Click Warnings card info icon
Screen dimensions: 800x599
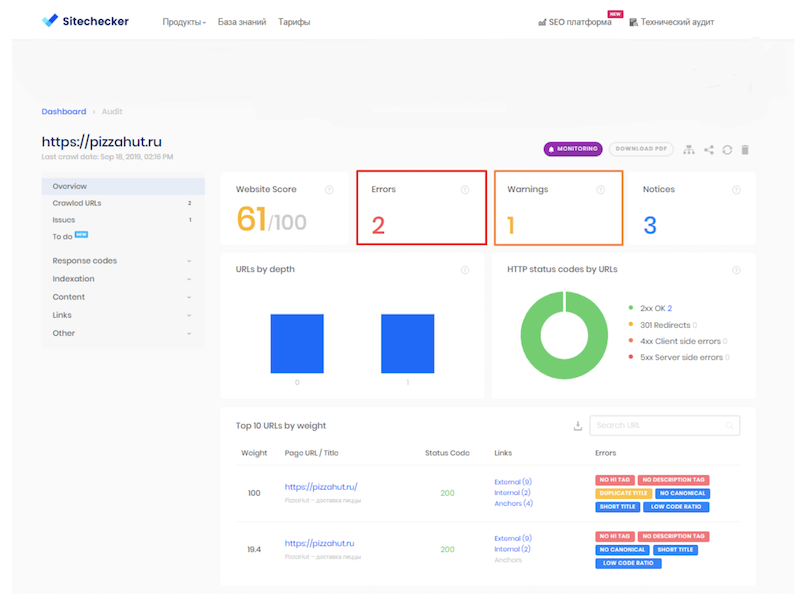click(x=601, y=190)
